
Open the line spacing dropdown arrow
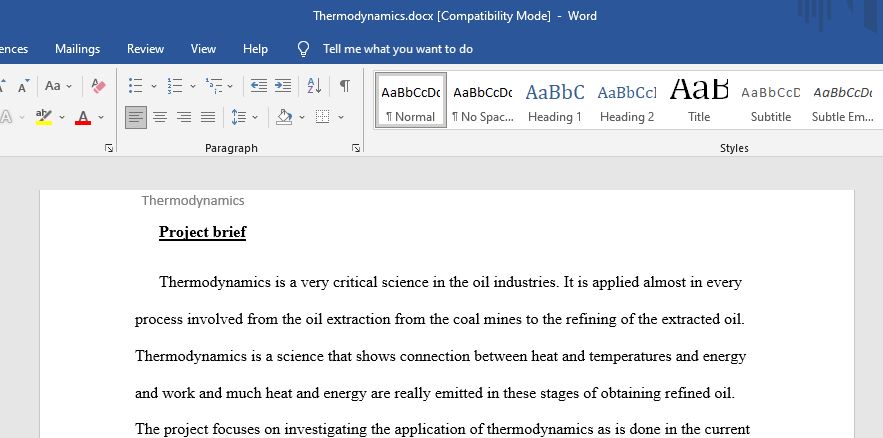(255, 117)
